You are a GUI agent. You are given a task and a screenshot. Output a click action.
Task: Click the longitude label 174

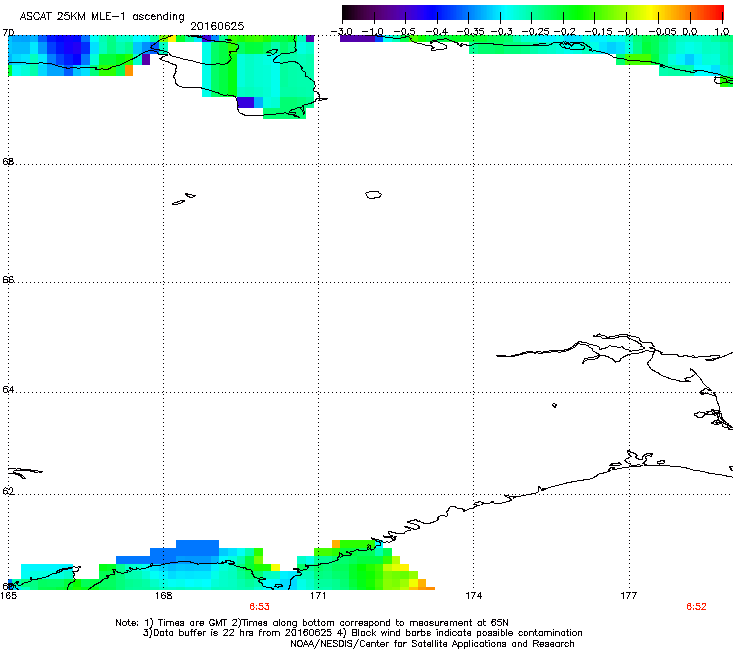coord(473,596)
